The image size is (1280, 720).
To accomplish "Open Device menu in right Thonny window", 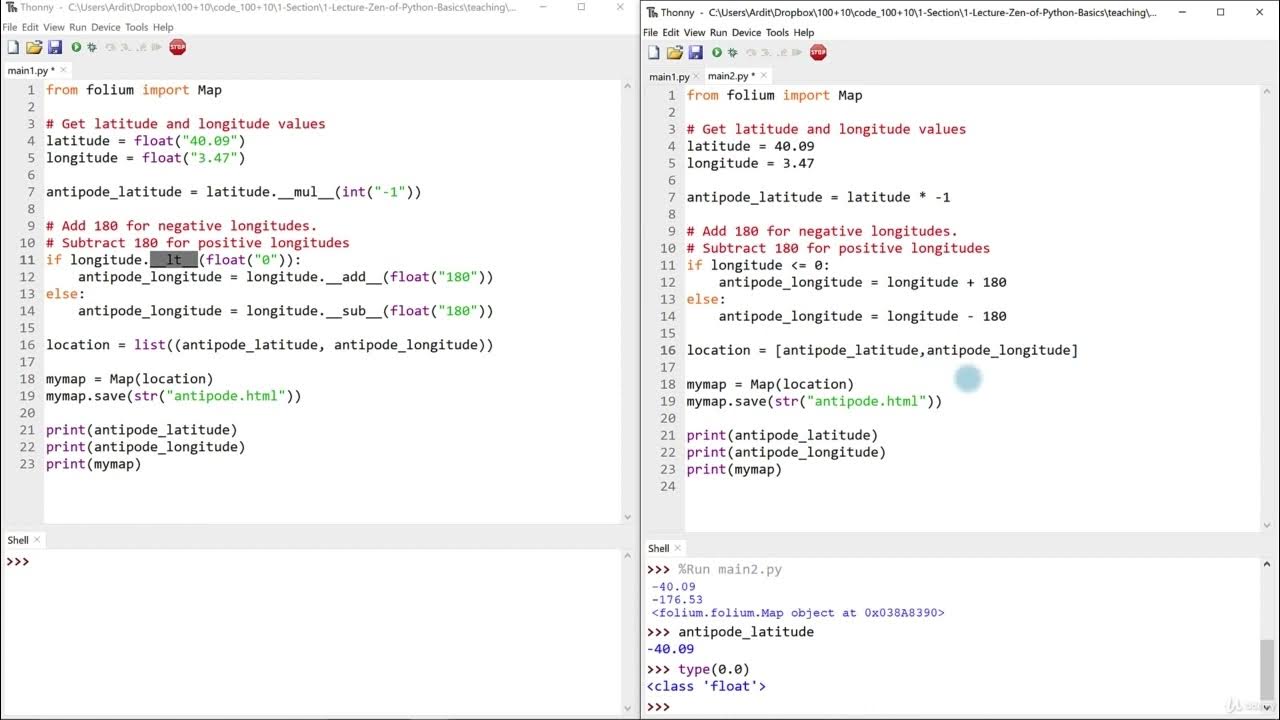I will coord(746,33).
